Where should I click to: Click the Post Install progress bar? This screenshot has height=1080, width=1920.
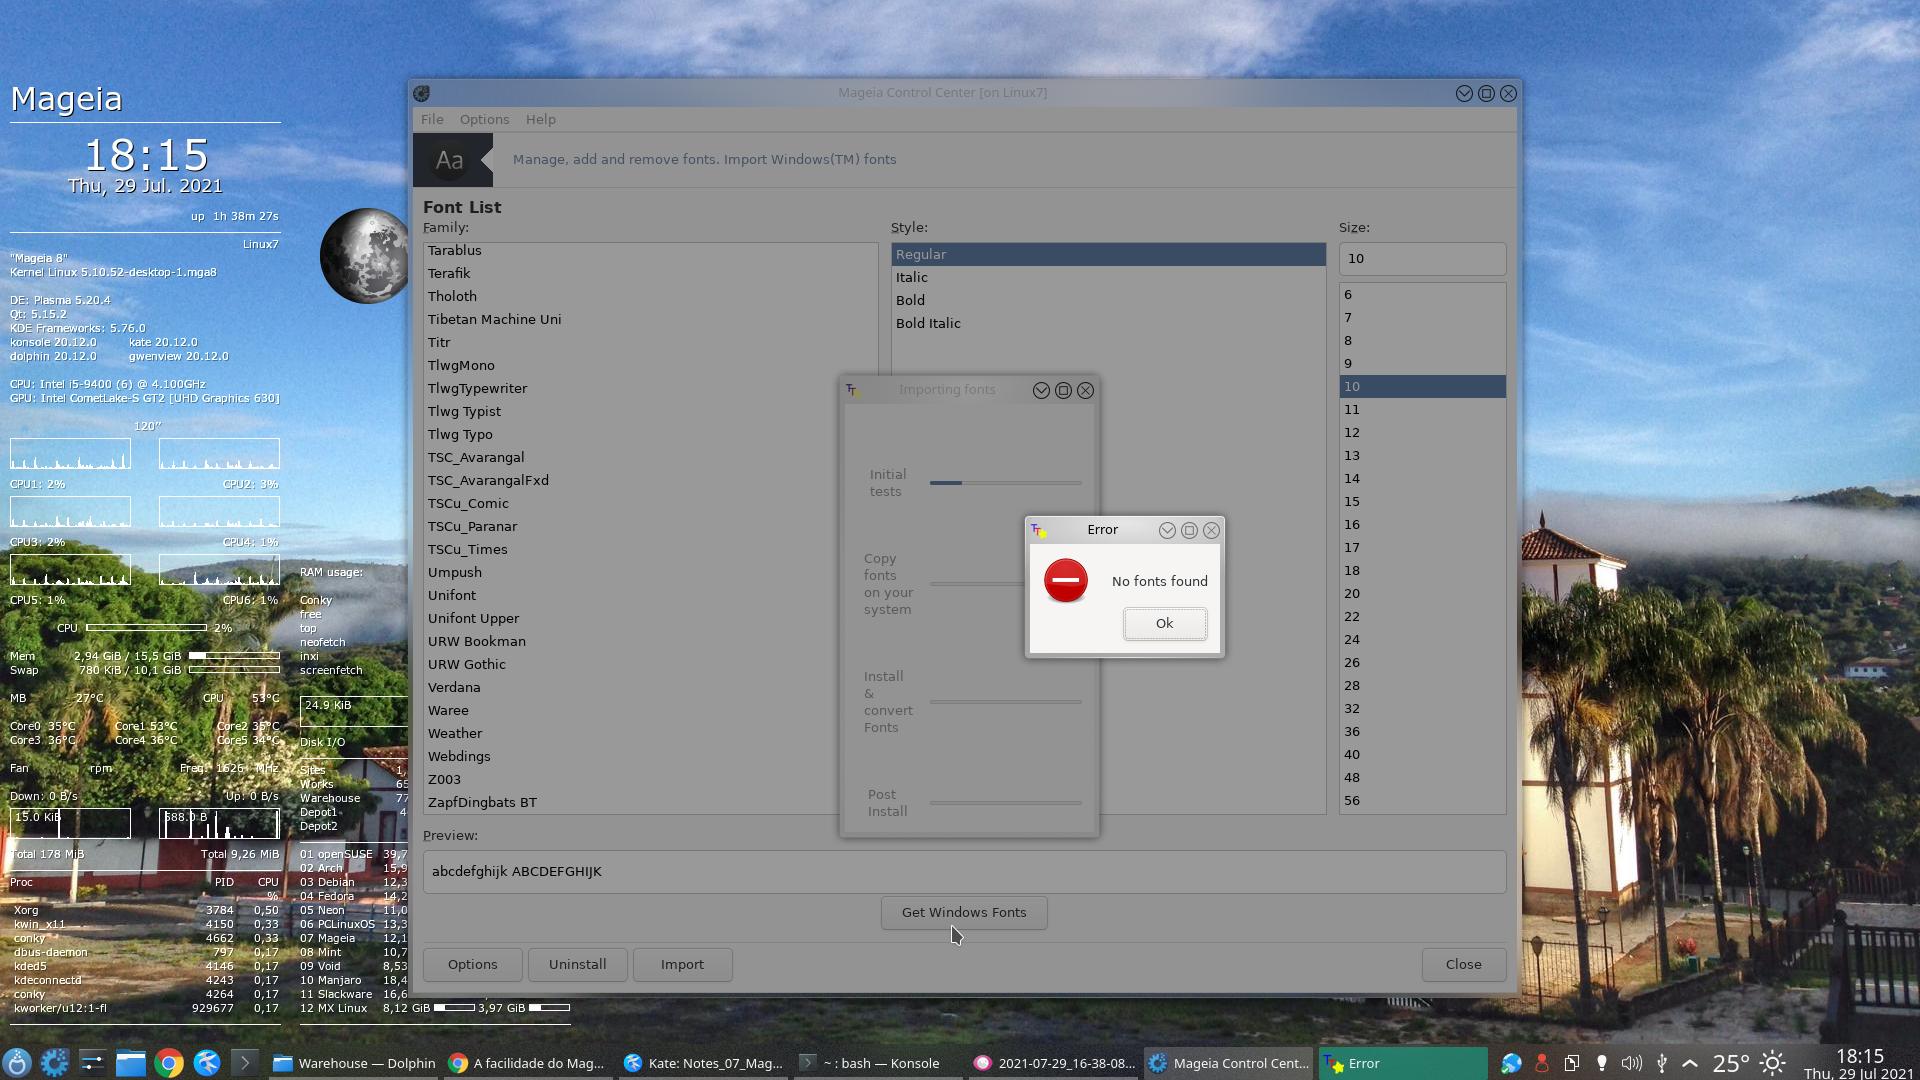(x=1005, y=803)
